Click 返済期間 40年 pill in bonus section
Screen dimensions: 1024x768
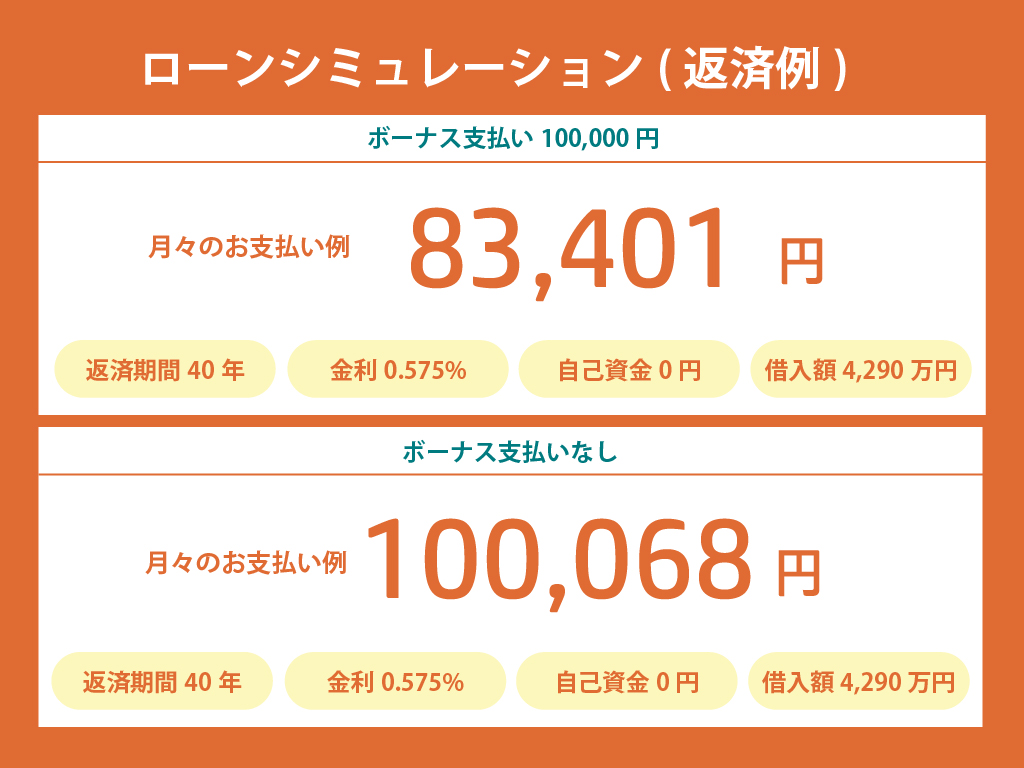point(165,370)
